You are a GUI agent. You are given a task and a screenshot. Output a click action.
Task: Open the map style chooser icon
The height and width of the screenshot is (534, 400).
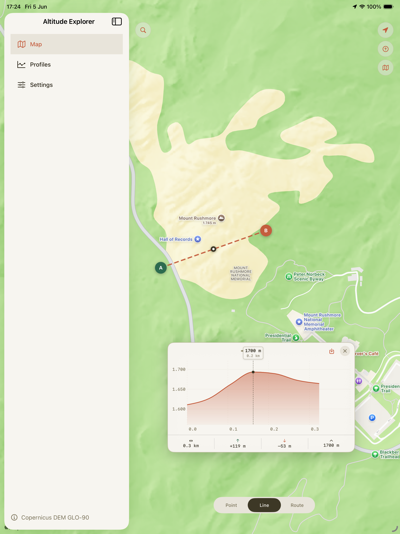point(385,68)
